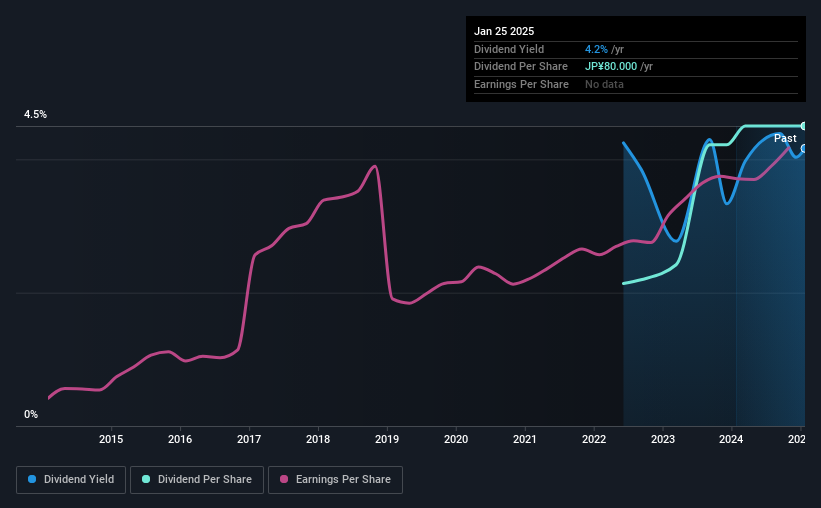This screenshot has height=508, width=821.
Task: Click the teal endpoint marker on Dividend Per Share line
Action: pyautogui.click(x=804, y=126)
